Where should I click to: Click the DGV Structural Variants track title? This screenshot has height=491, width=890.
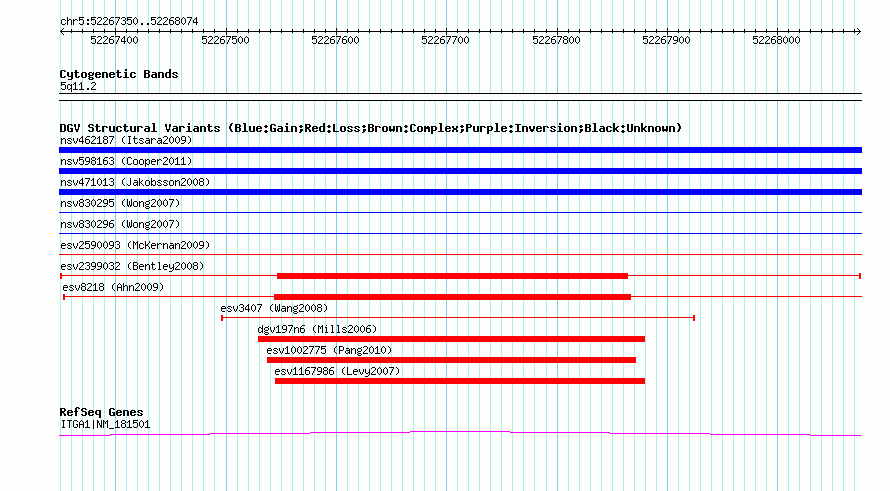tap(371, 128)
